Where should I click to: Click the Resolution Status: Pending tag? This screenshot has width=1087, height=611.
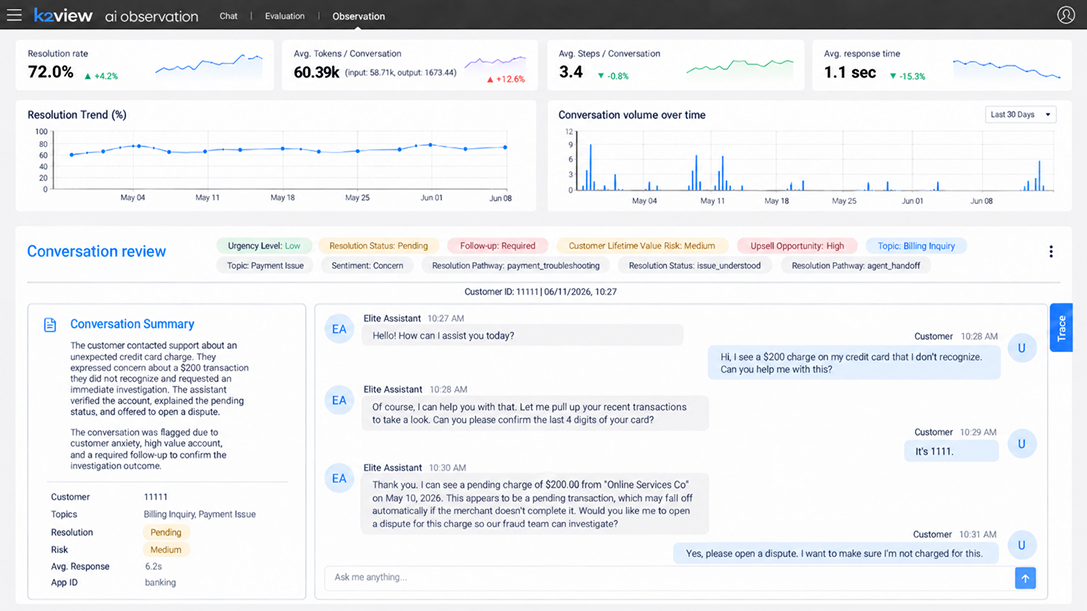(x=379, y=246)
